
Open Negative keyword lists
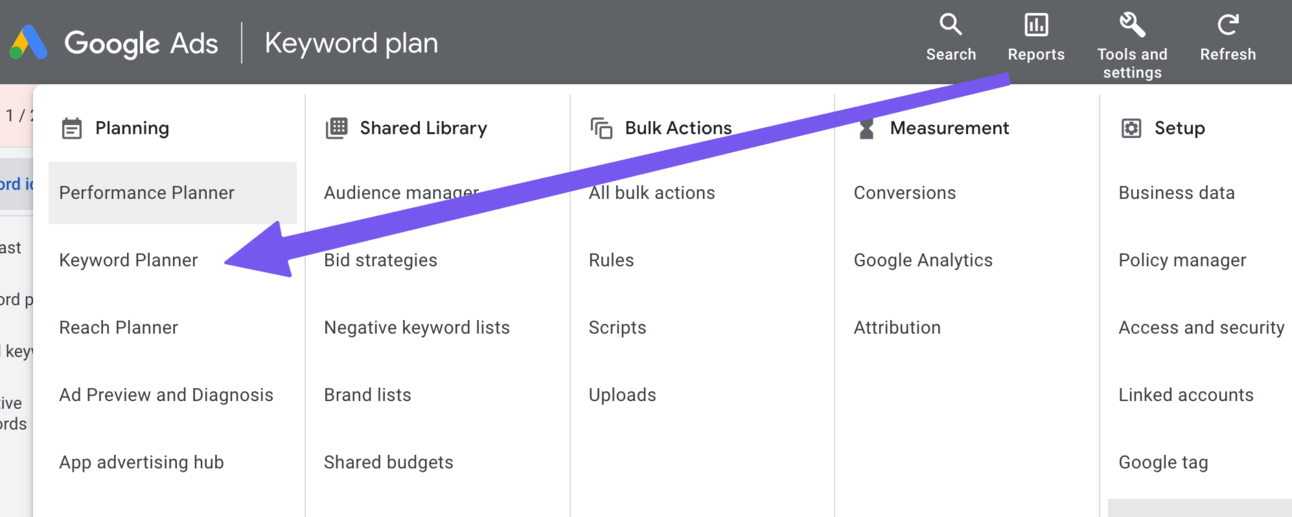[x=417, y=327]
